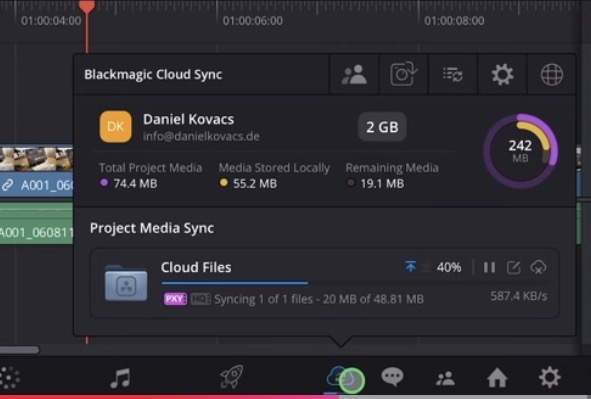The height and width of the screenshot is (399, 591).
Task: Pause the Cloud Files sync
Action: (489, 268)
